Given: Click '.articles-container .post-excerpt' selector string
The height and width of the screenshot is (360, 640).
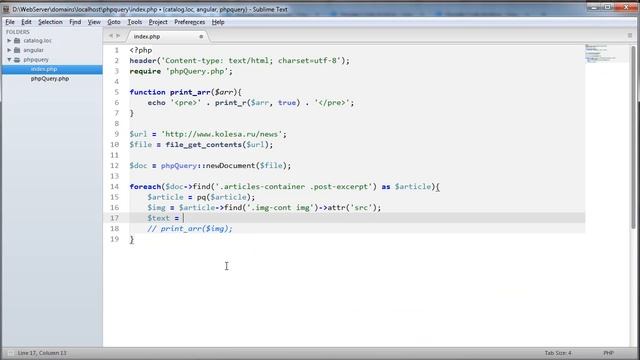Looking at the screenshot, I should (x=294, y=187).
